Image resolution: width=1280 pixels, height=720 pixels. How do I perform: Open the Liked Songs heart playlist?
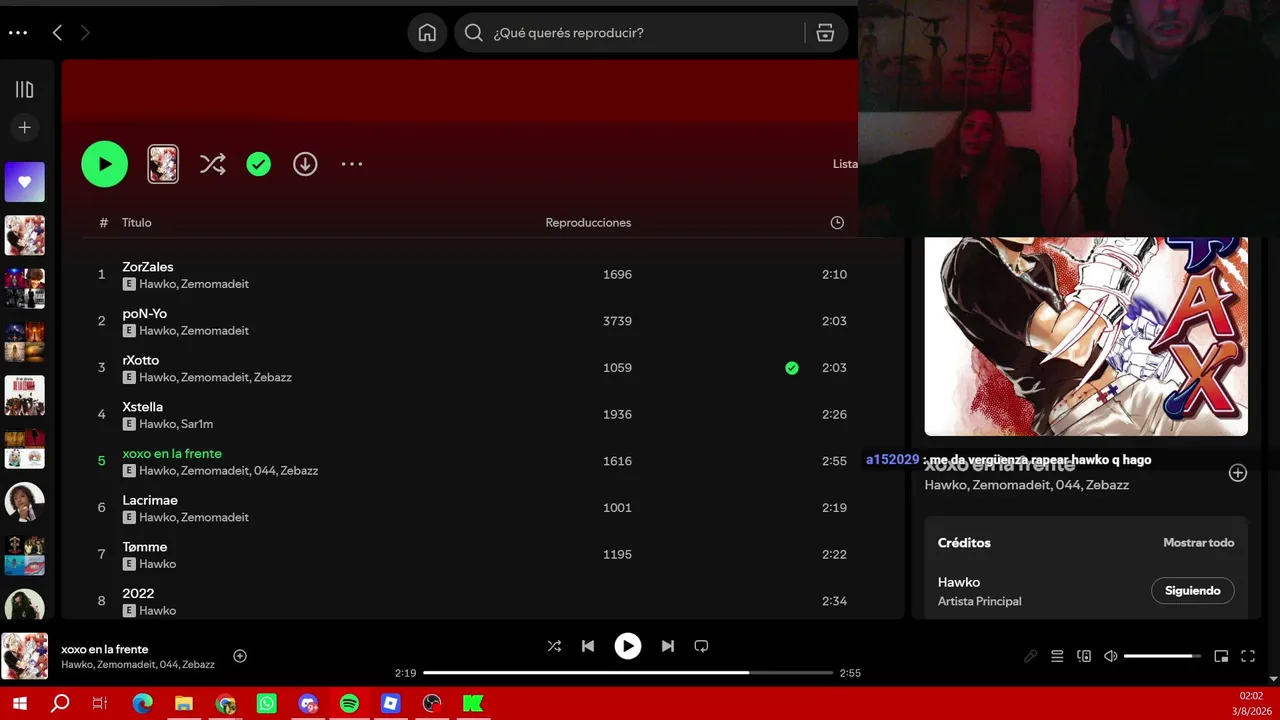(x=25, y=182)
